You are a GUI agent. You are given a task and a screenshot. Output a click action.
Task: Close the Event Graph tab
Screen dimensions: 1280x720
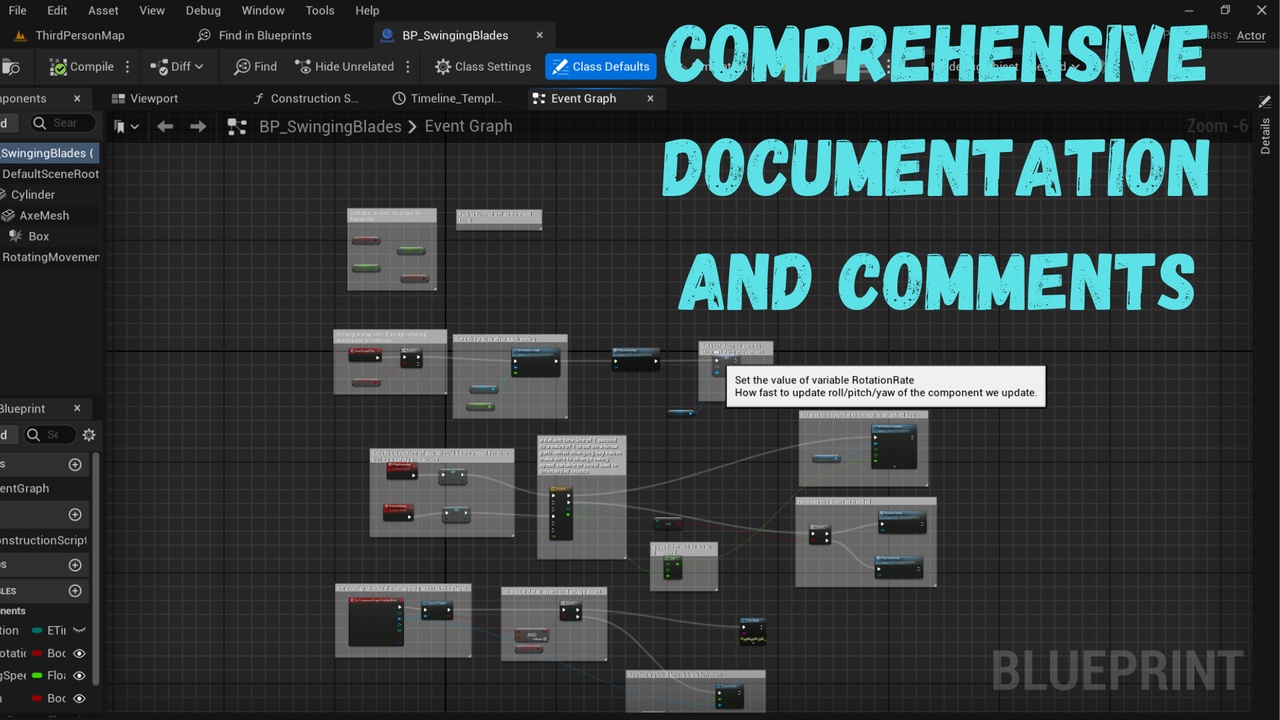pyautogui.click(x=650, y=98)
